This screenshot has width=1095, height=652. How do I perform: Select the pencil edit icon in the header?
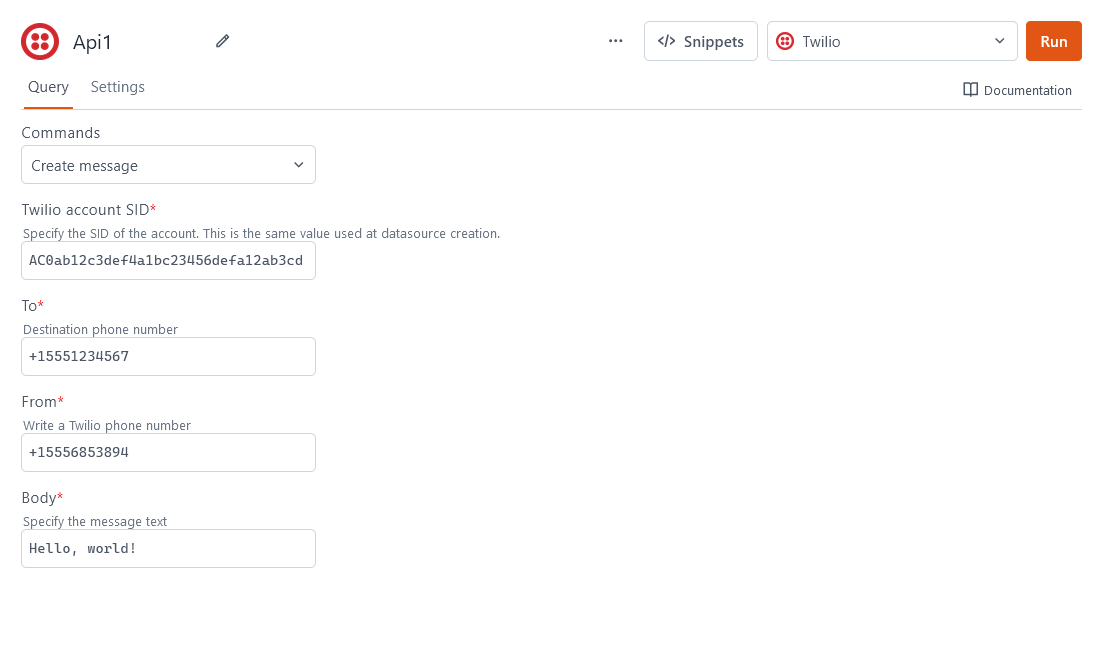[222, 41]
